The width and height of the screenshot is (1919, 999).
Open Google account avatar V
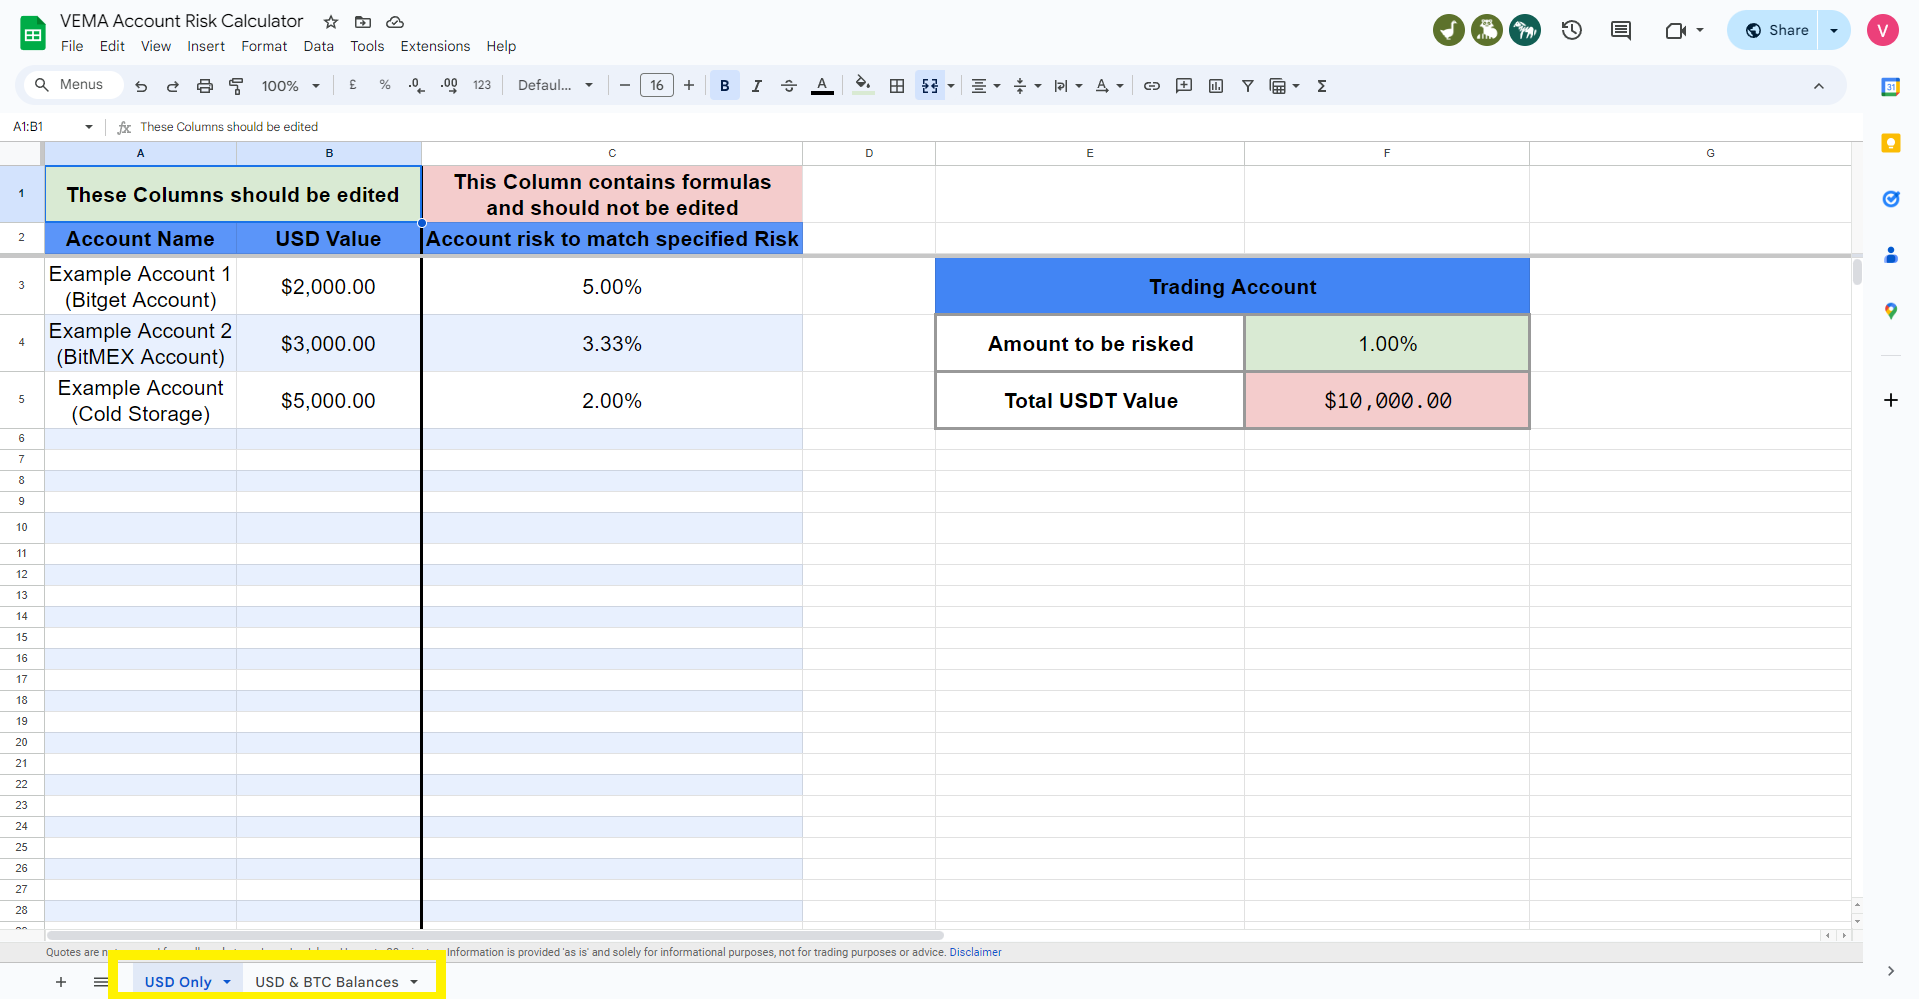click(1883, 30)
